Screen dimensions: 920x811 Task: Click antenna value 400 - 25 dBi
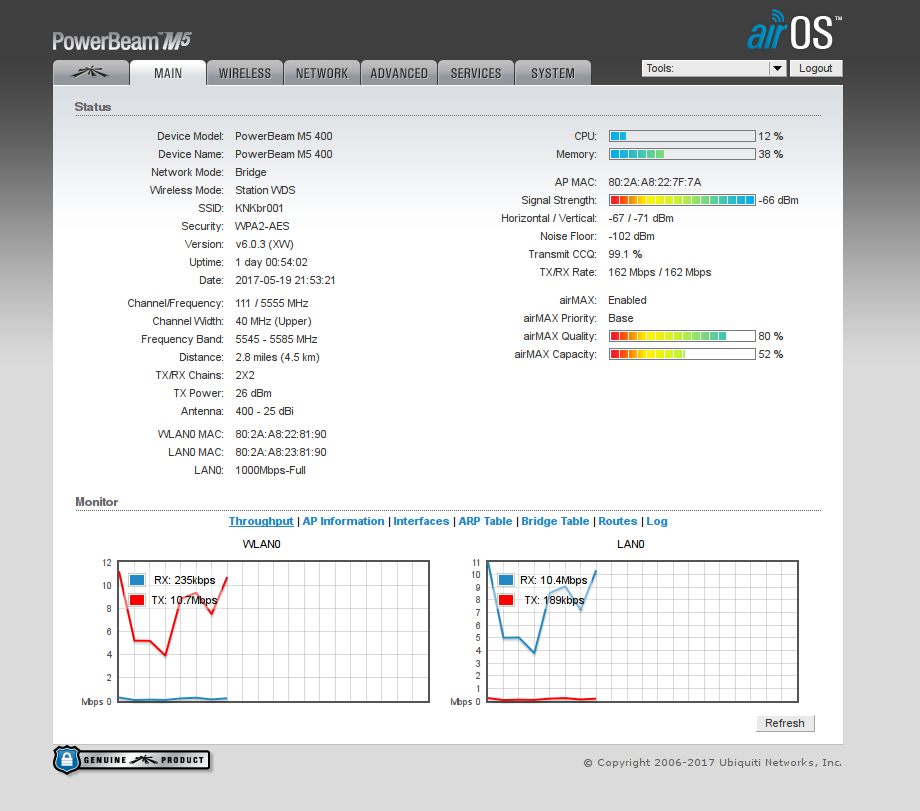tap(265, 411)
